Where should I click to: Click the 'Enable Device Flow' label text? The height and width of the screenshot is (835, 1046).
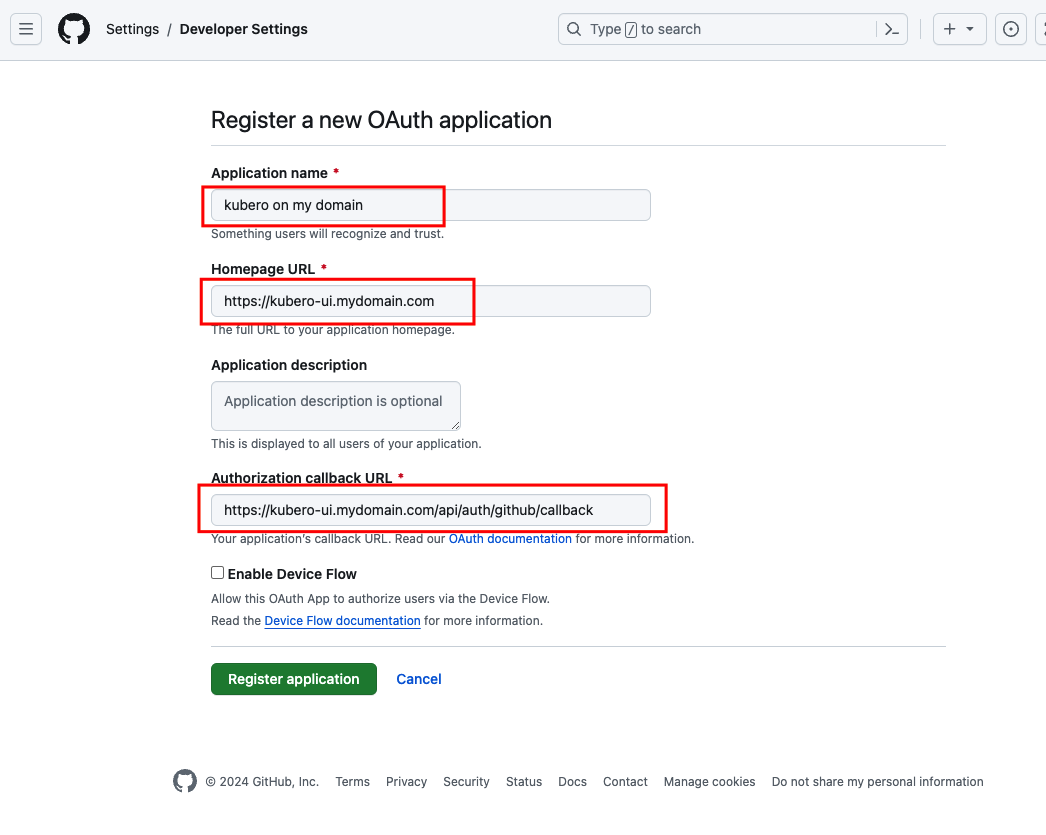(292, 574)
